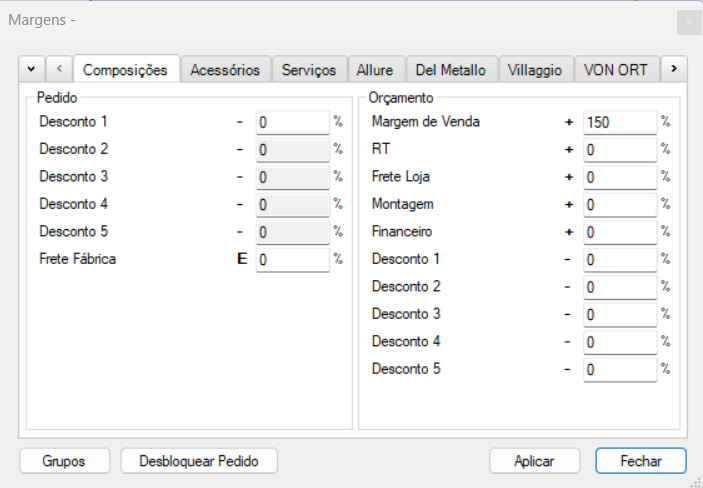The width and height of the screenshot is (703, 488).
Task: Click the Pedido Desconto 1 input field
Action: (x=292, y=122)
